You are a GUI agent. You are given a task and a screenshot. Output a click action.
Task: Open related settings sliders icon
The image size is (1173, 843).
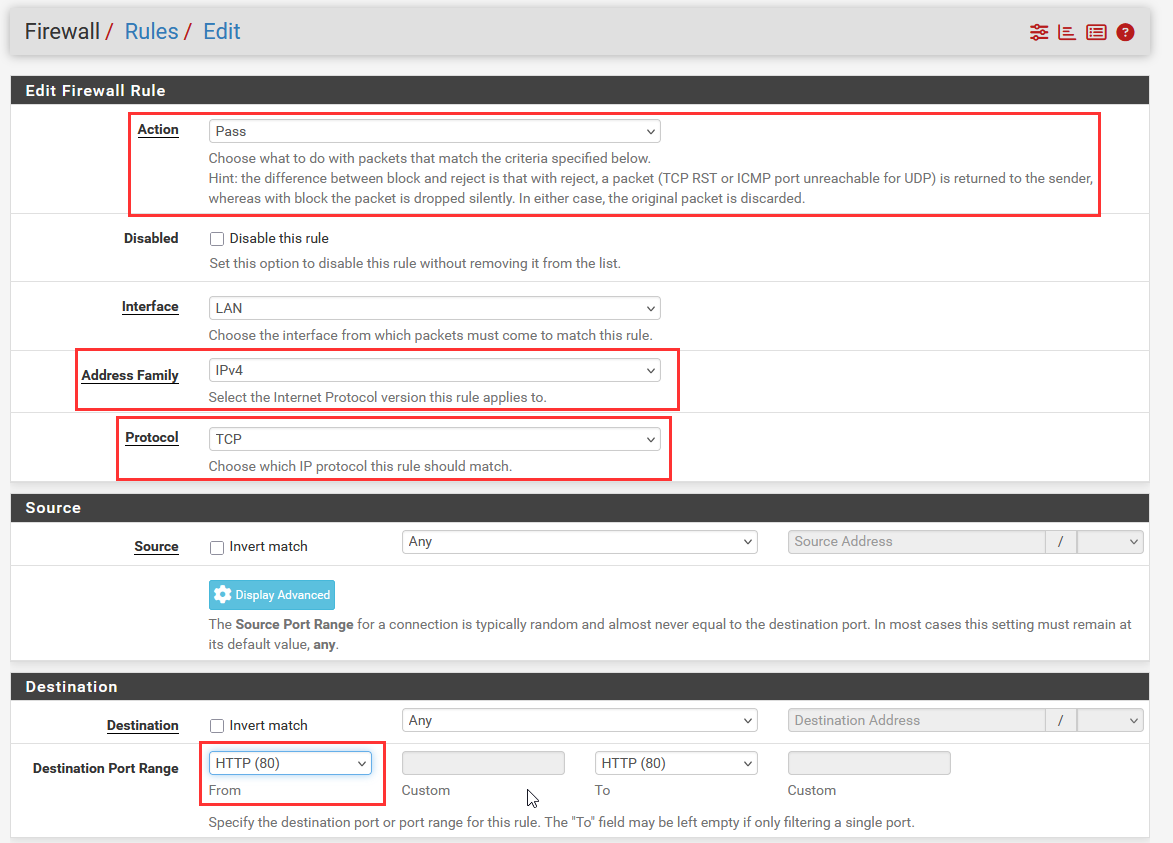pos(1039,32)
